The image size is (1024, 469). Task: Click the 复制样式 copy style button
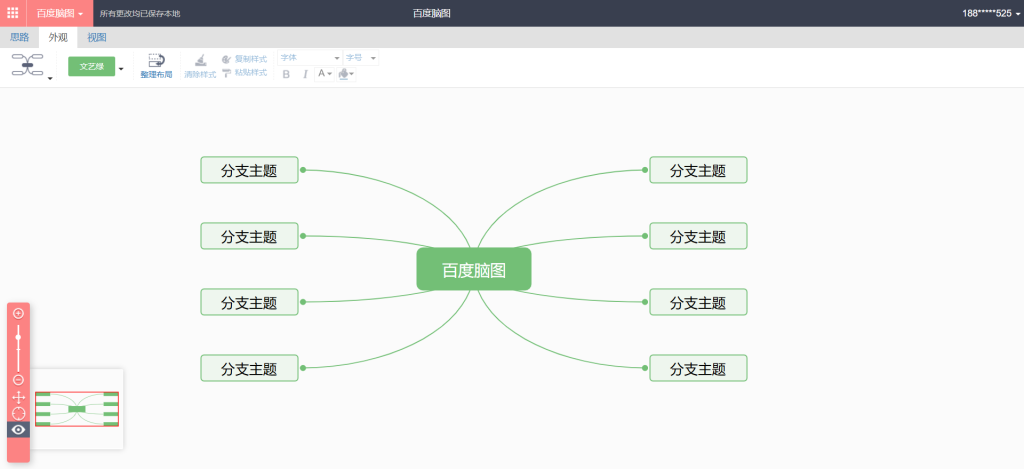[244, 59]
